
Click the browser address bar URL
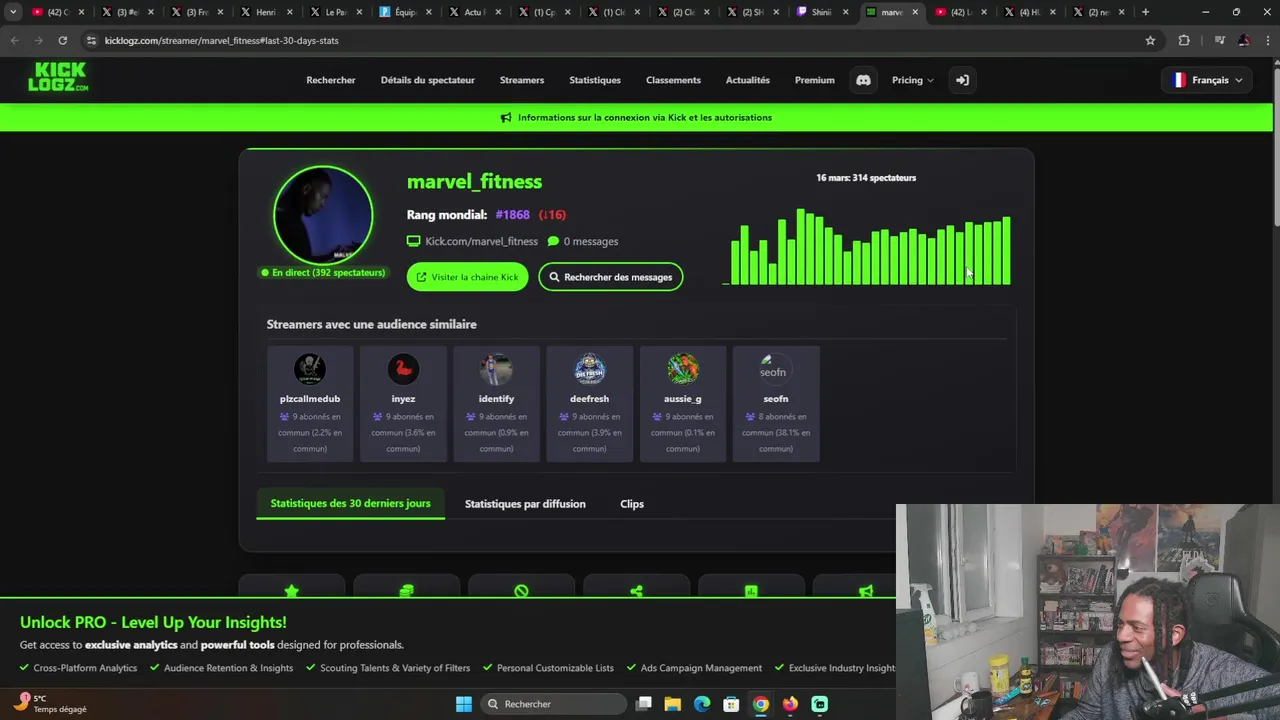tap(221, 40)
